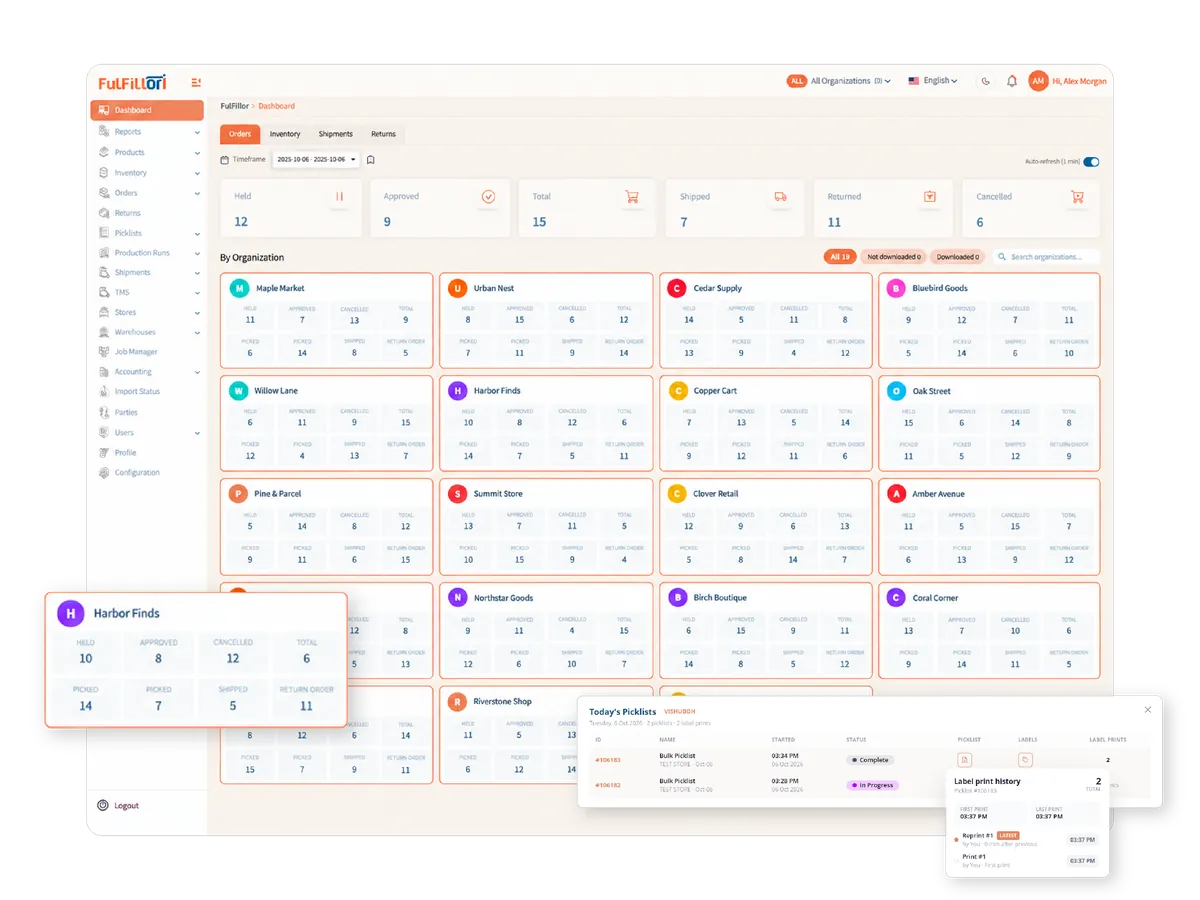Click the cart icon on Cancelled card
1200x900 pixels.
pyautogui.click(x=1077, y=197)
